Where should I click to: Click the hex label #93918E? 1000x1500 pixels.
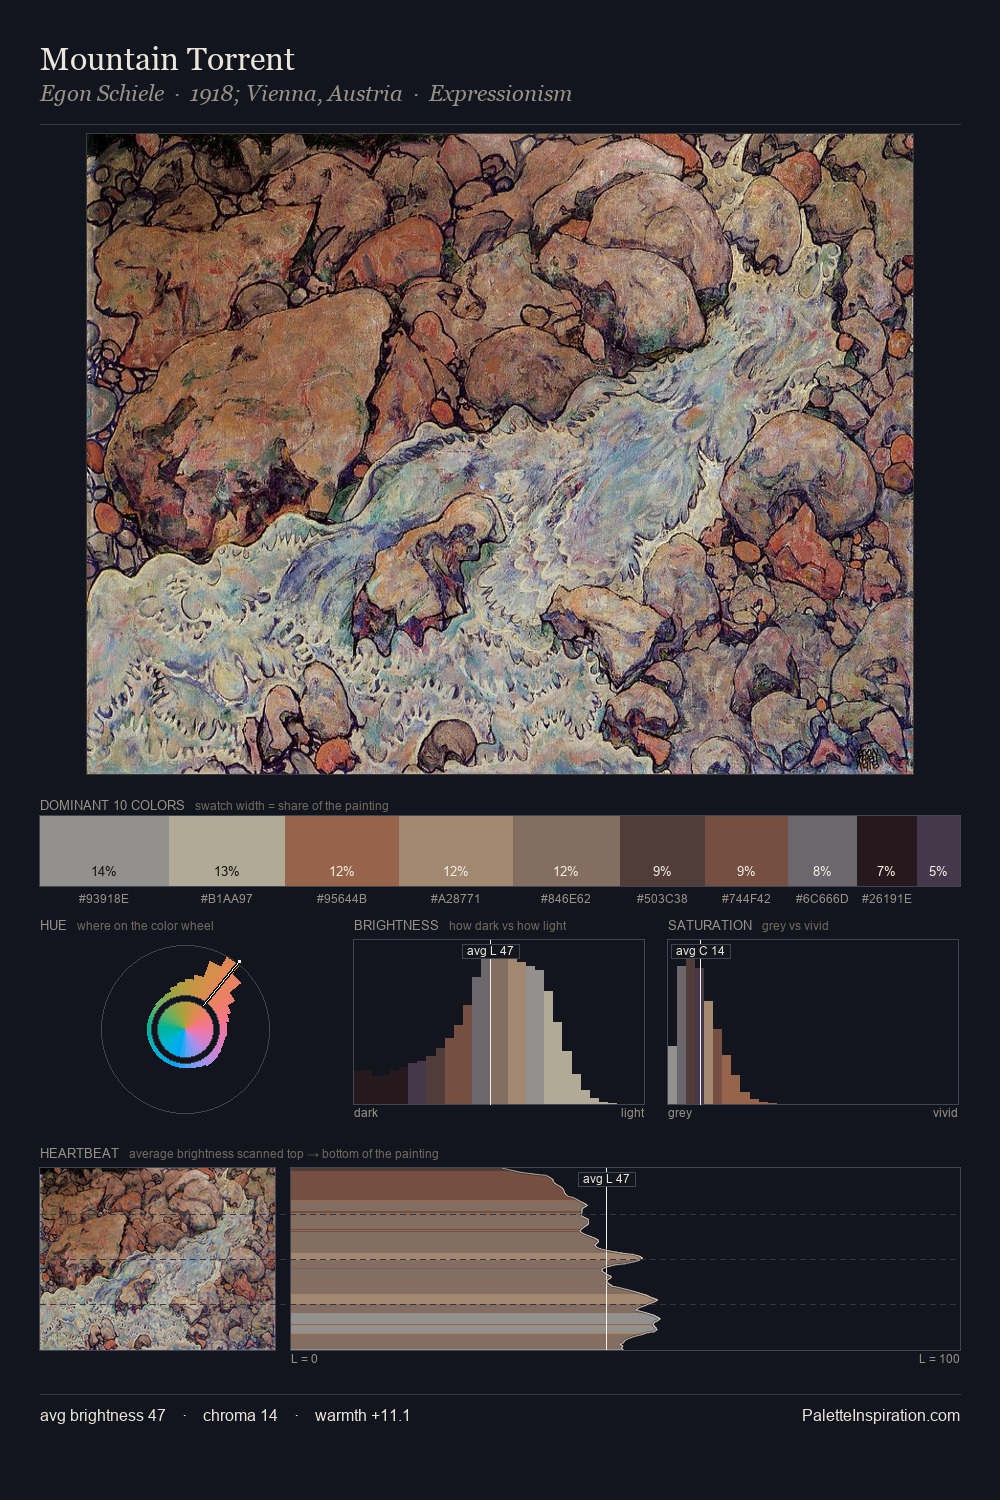coord(104,899)
